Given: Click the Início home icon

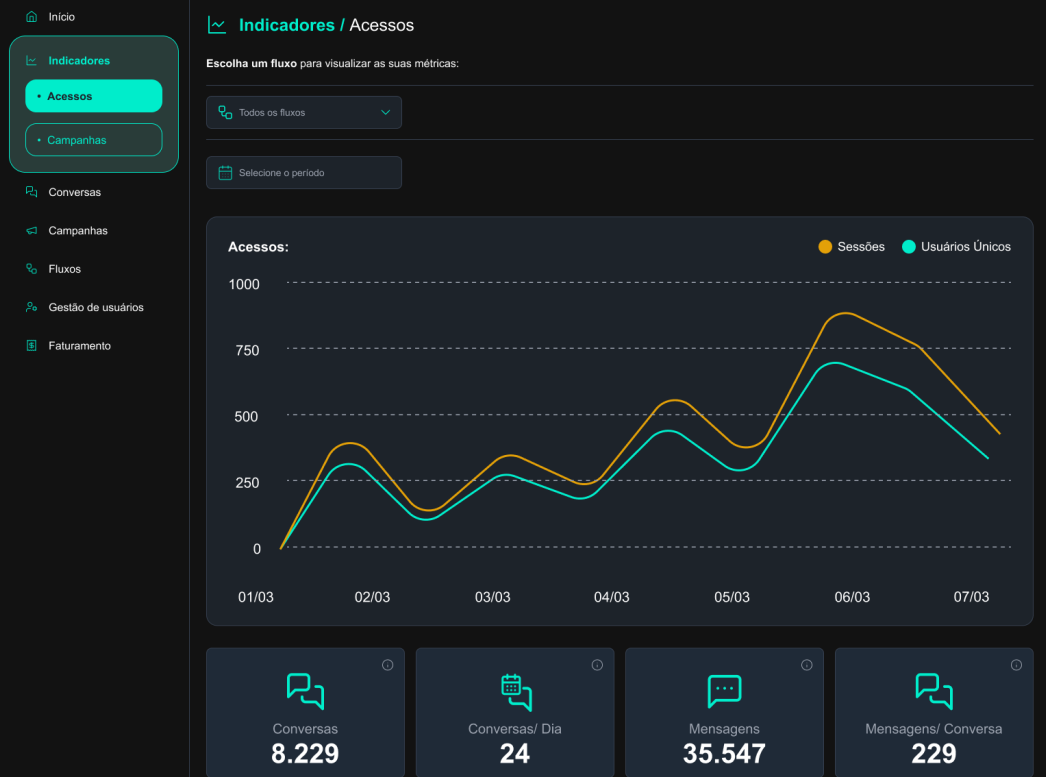Looking at the screenshot, I should coord(30,16).
